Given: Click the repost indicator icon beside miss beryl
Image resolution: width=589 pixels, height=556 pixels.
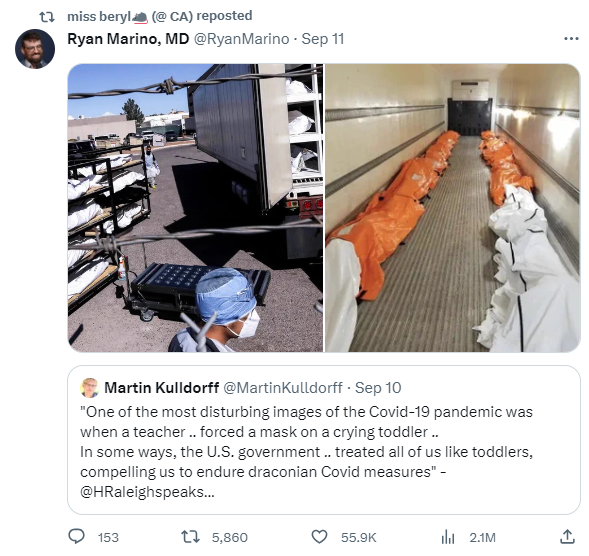Looking at the screenshot, I should click(47, 17).
